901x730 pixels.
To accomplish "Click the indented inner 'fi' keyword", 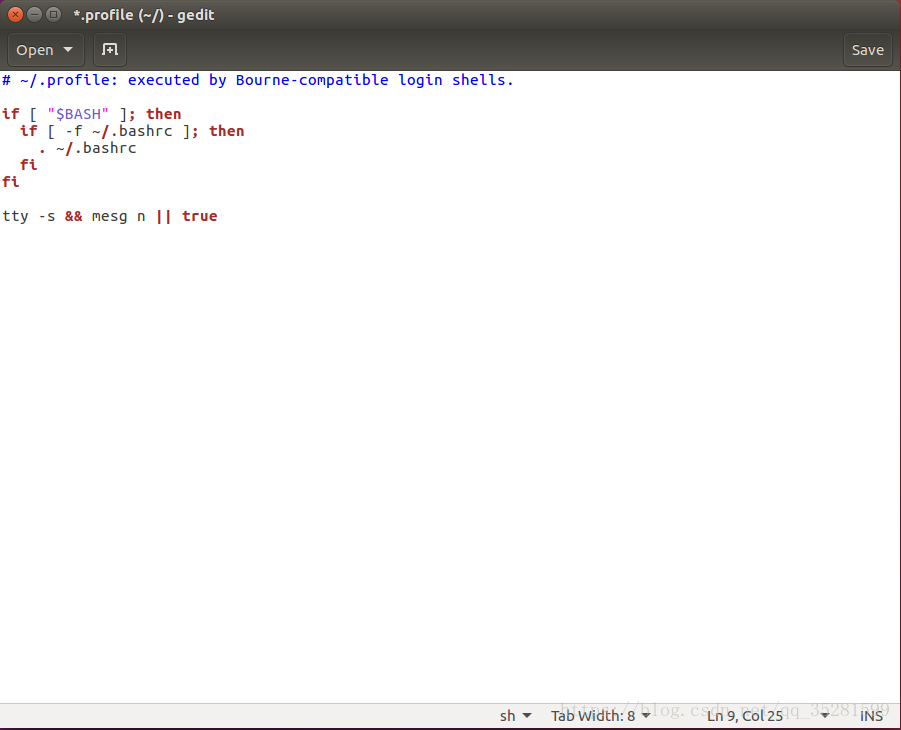I will pyautogui.click(x=29, y=165).
